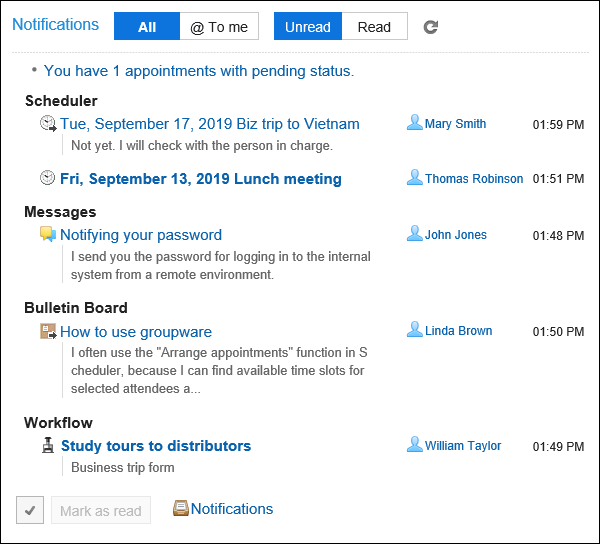Click the 01:49 PM timestamp
Image resolution: width=600 pixels, height=544 pixels.
tap(558, 447)
